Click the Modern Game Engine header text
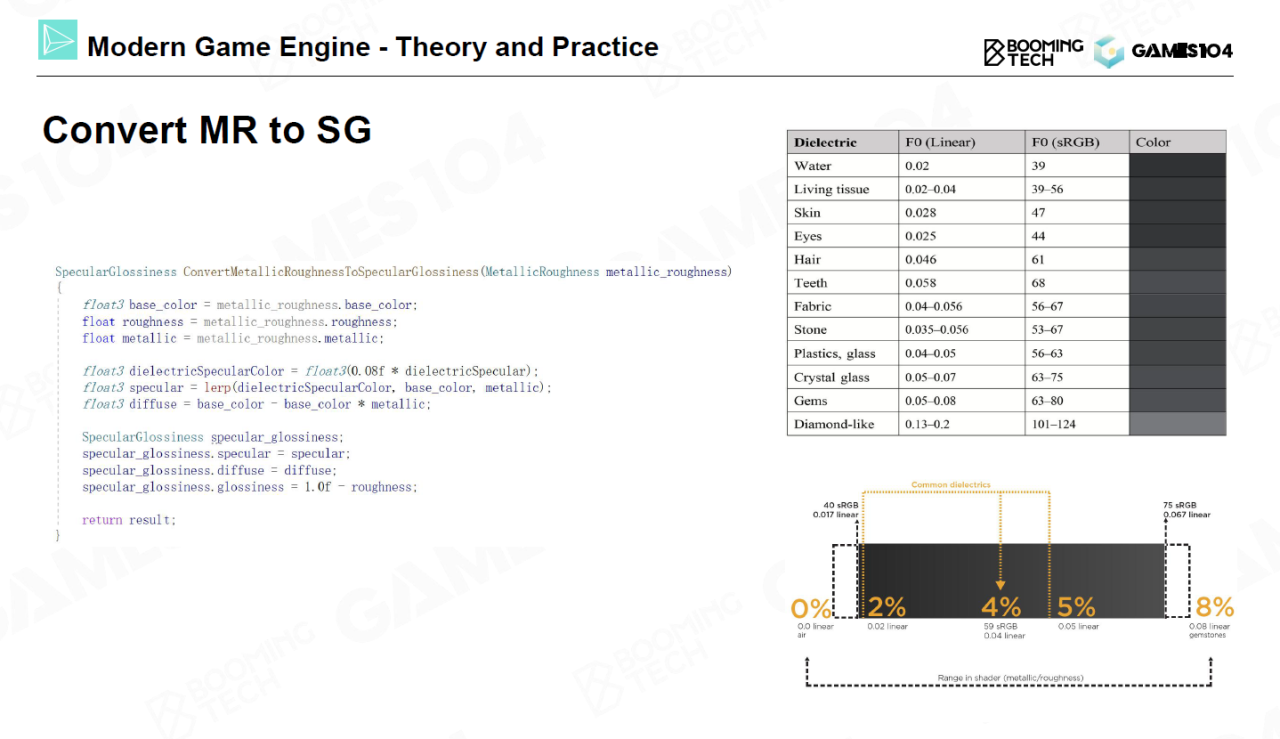 click(372, 47)
